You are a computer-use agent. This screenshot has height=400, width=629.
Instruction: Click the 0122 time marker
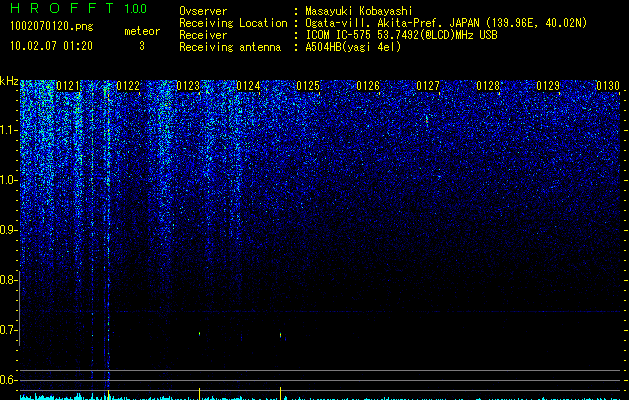pos(128,86)
